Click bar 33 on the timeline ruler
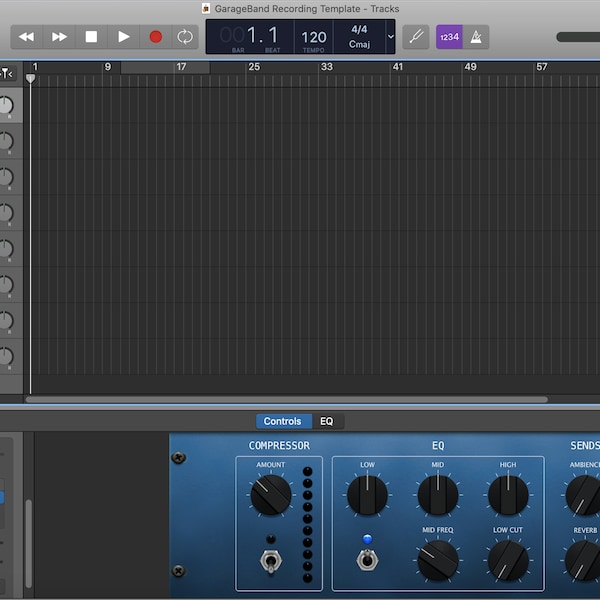 click(326, 67)
